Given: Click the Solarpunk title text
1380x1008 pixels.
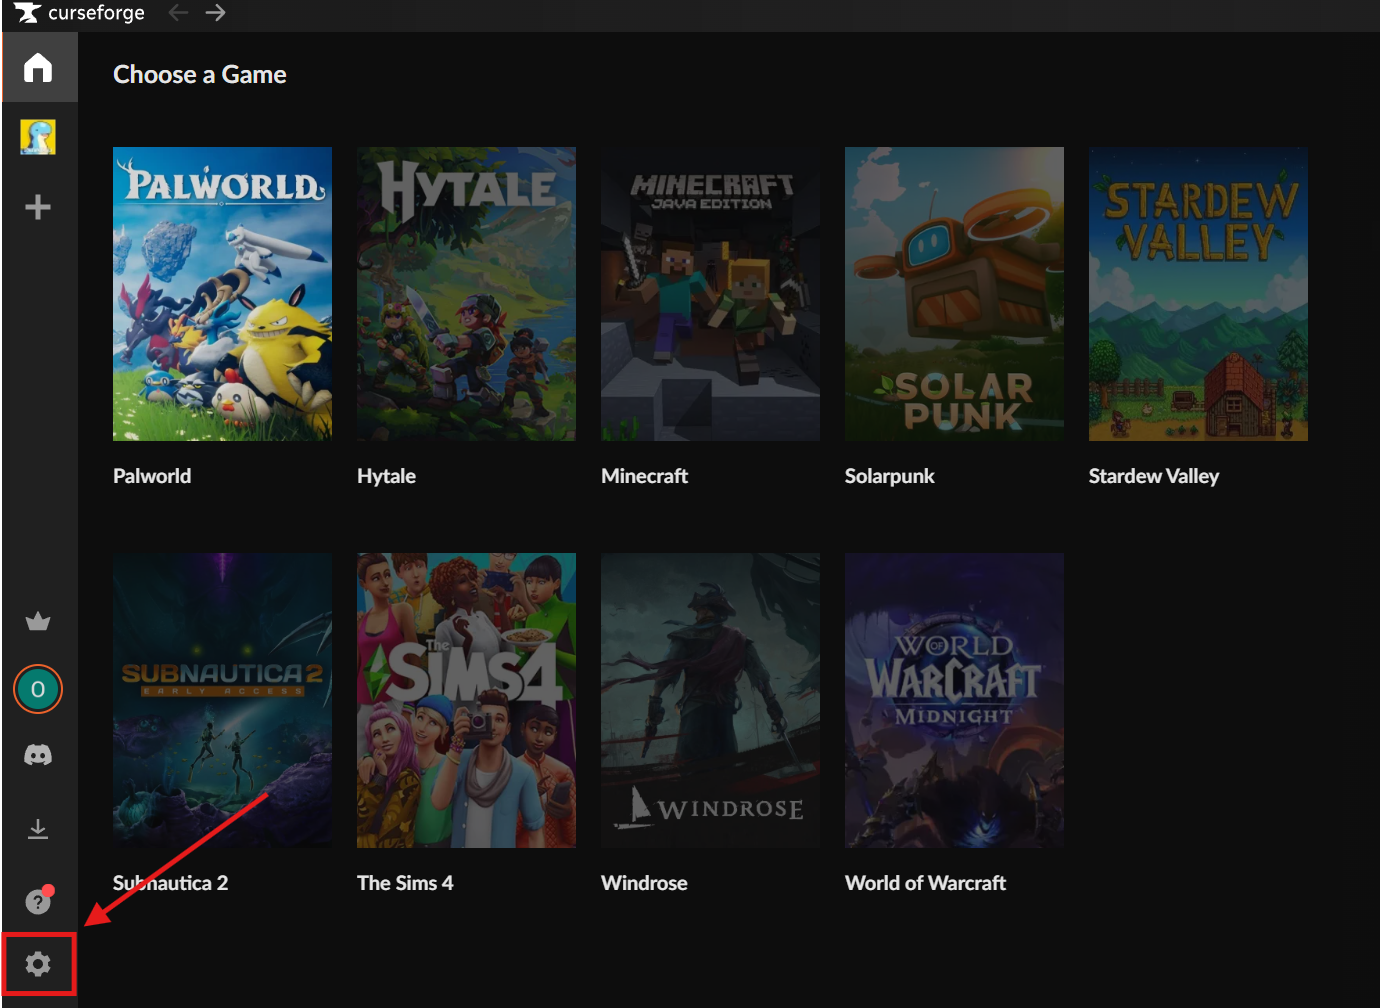Looking at the screenshot, I should [889, 476].
